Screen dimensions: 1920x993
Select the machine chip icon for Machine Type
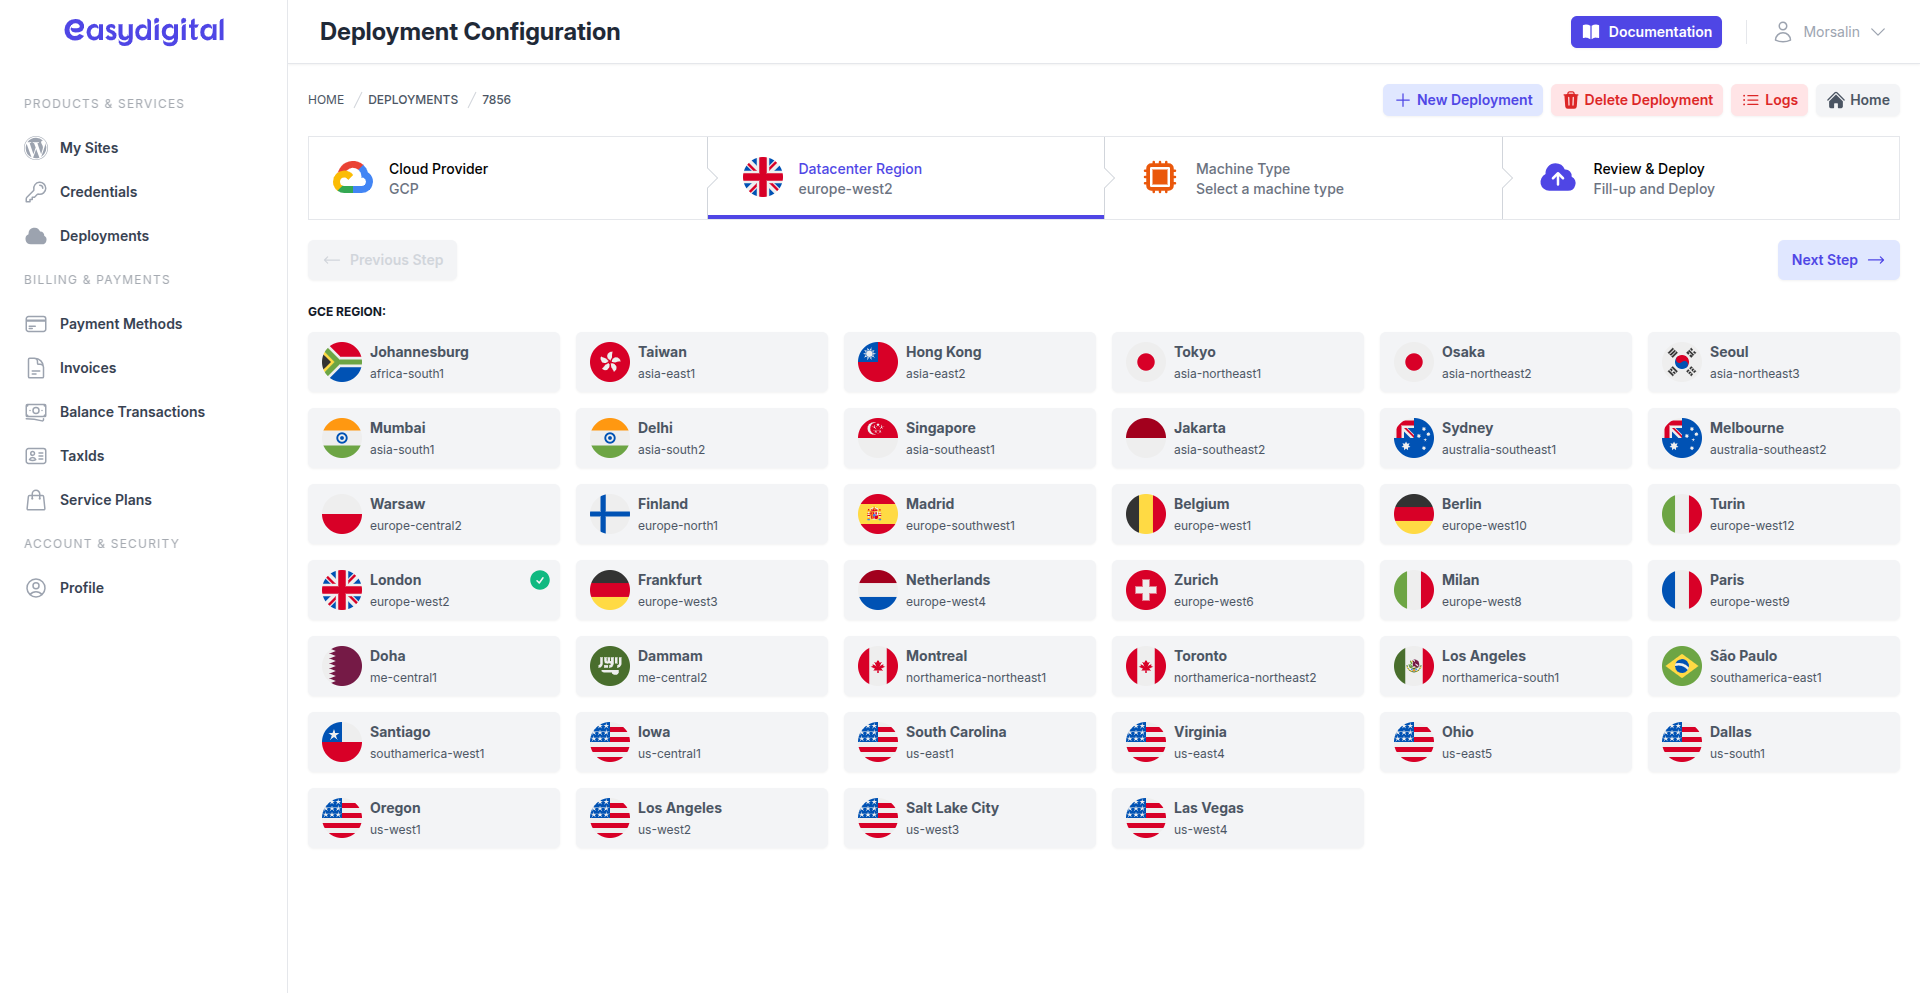tap(1159, 177)
